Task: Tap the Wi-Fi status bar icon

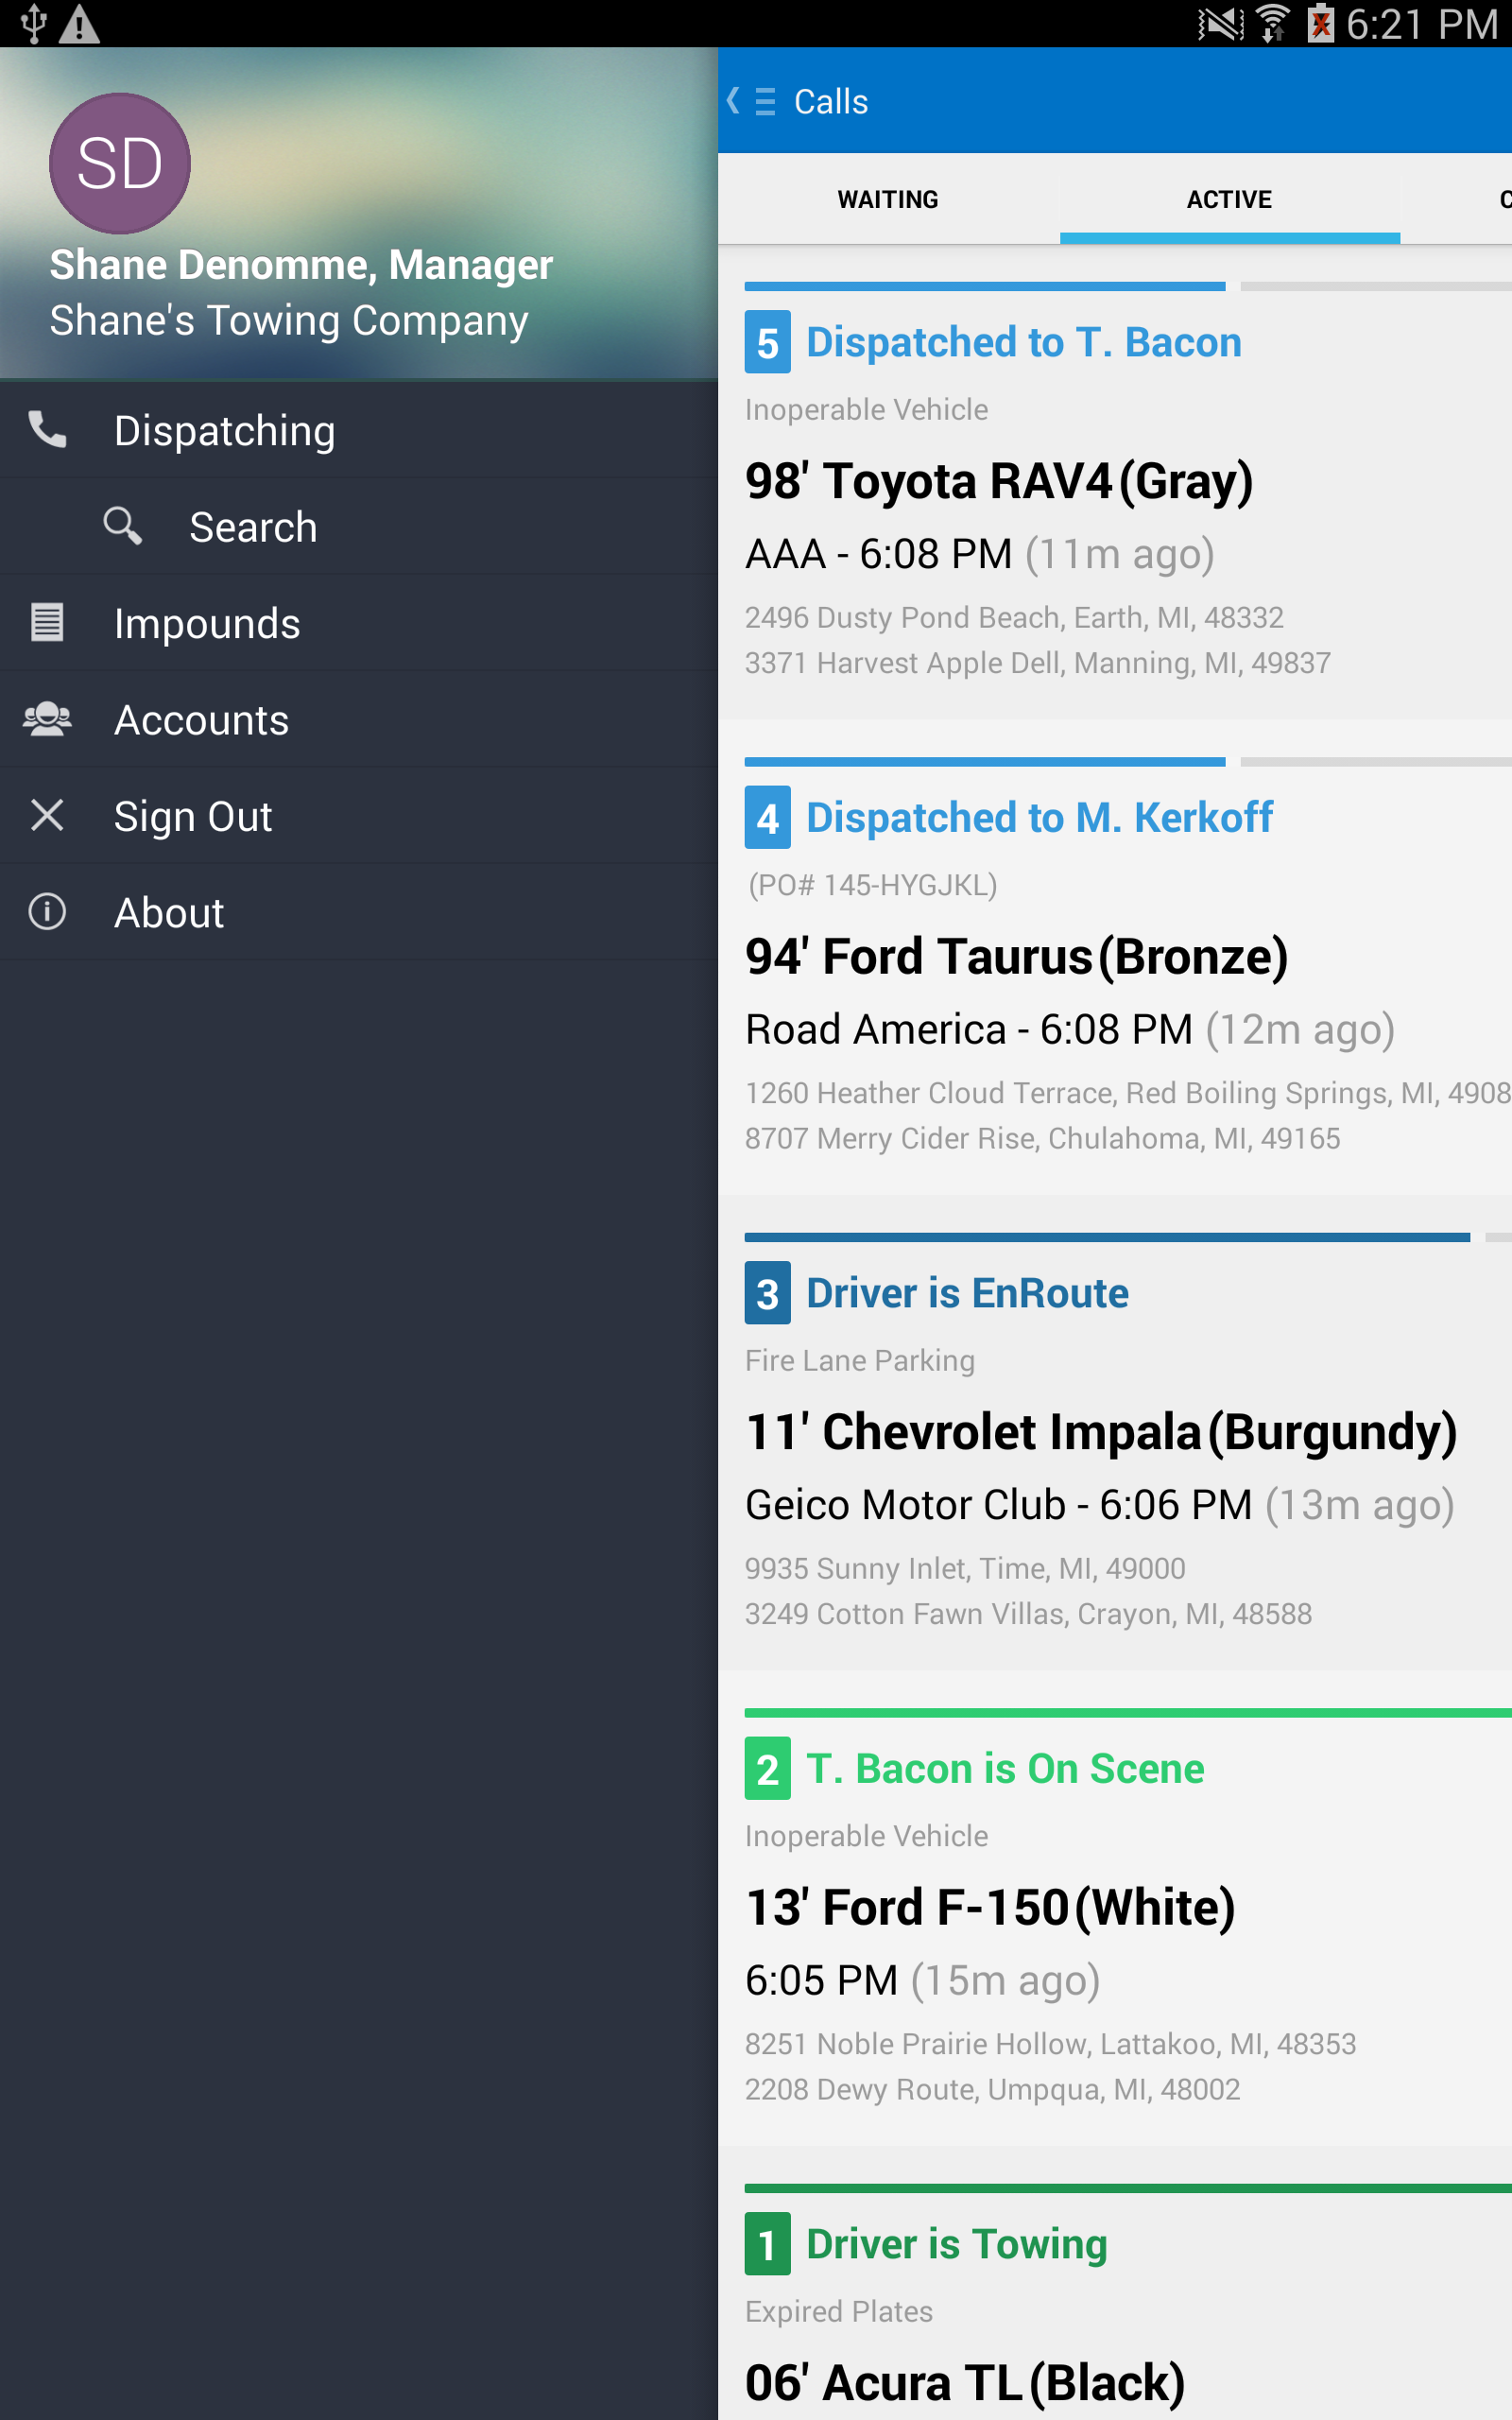Action: 1271,23
